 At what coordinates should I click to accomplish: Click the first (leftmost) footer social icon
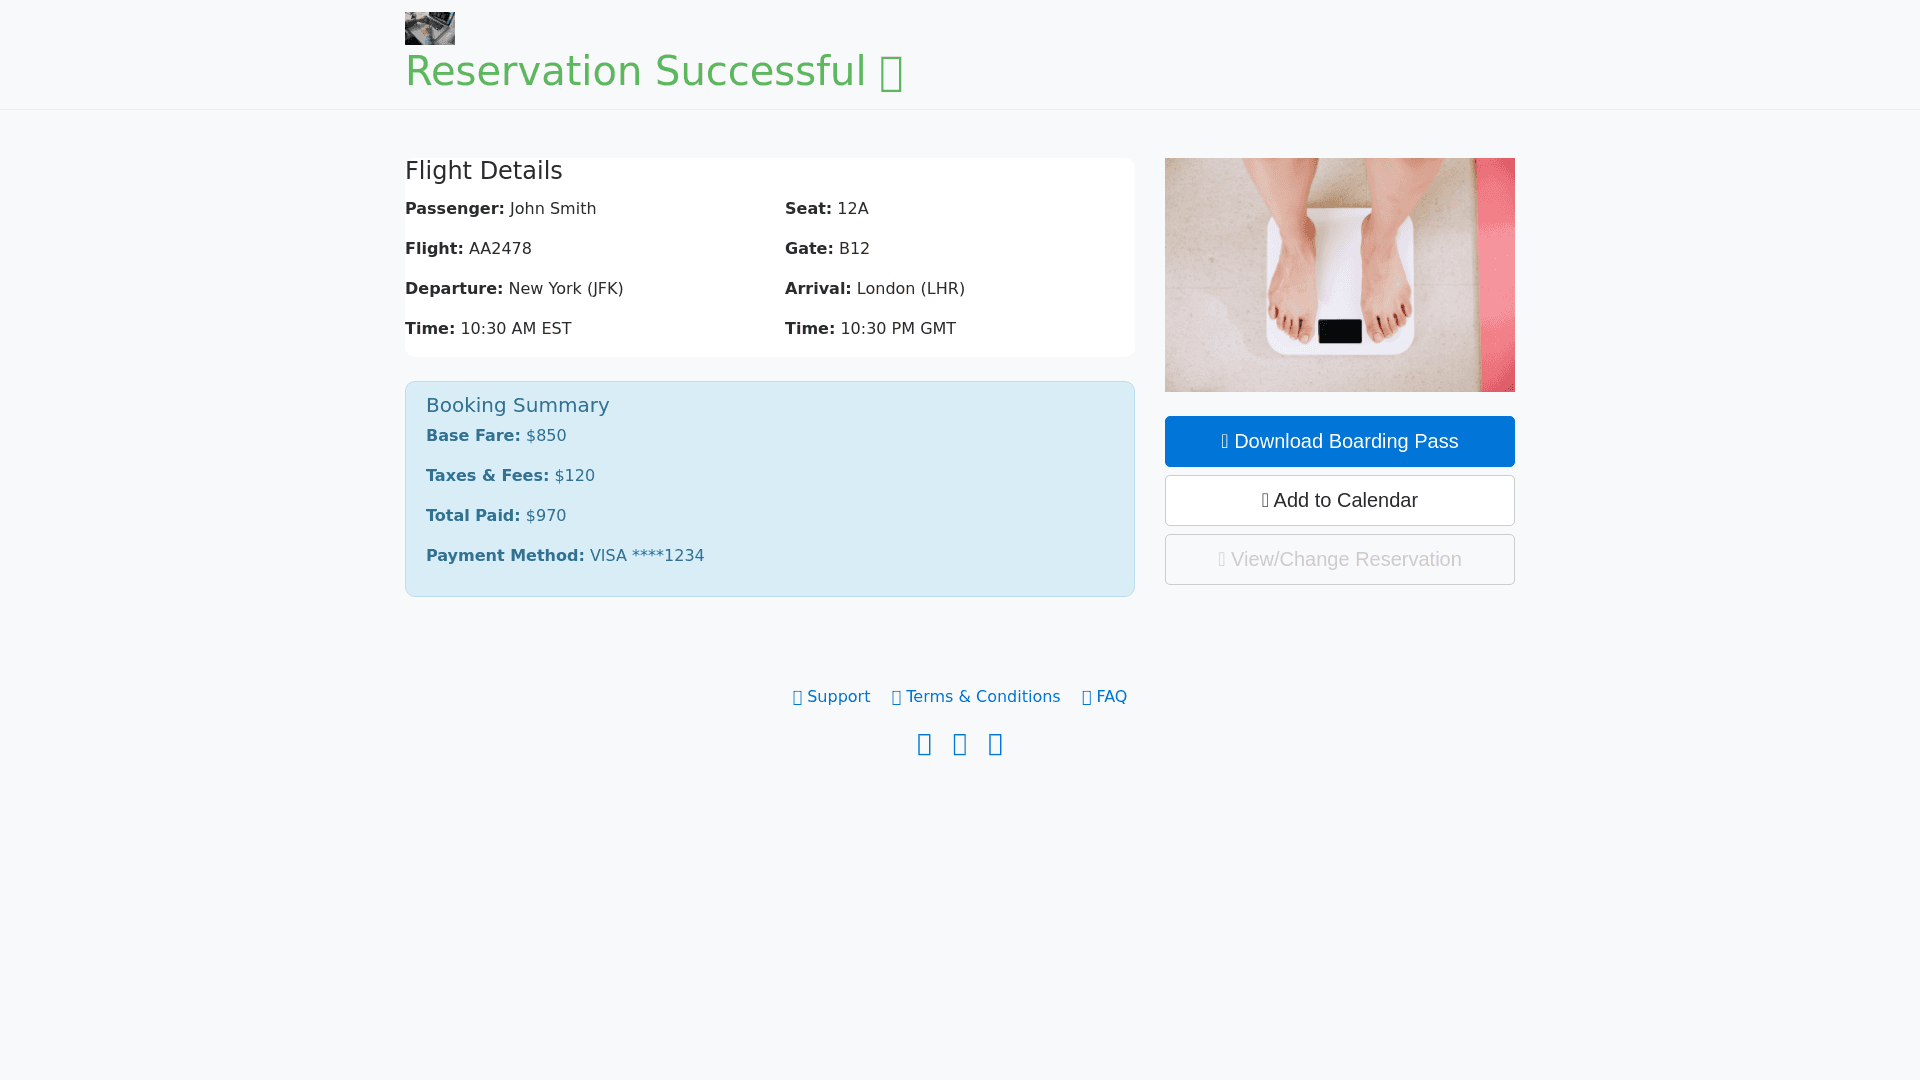[924, 745]
